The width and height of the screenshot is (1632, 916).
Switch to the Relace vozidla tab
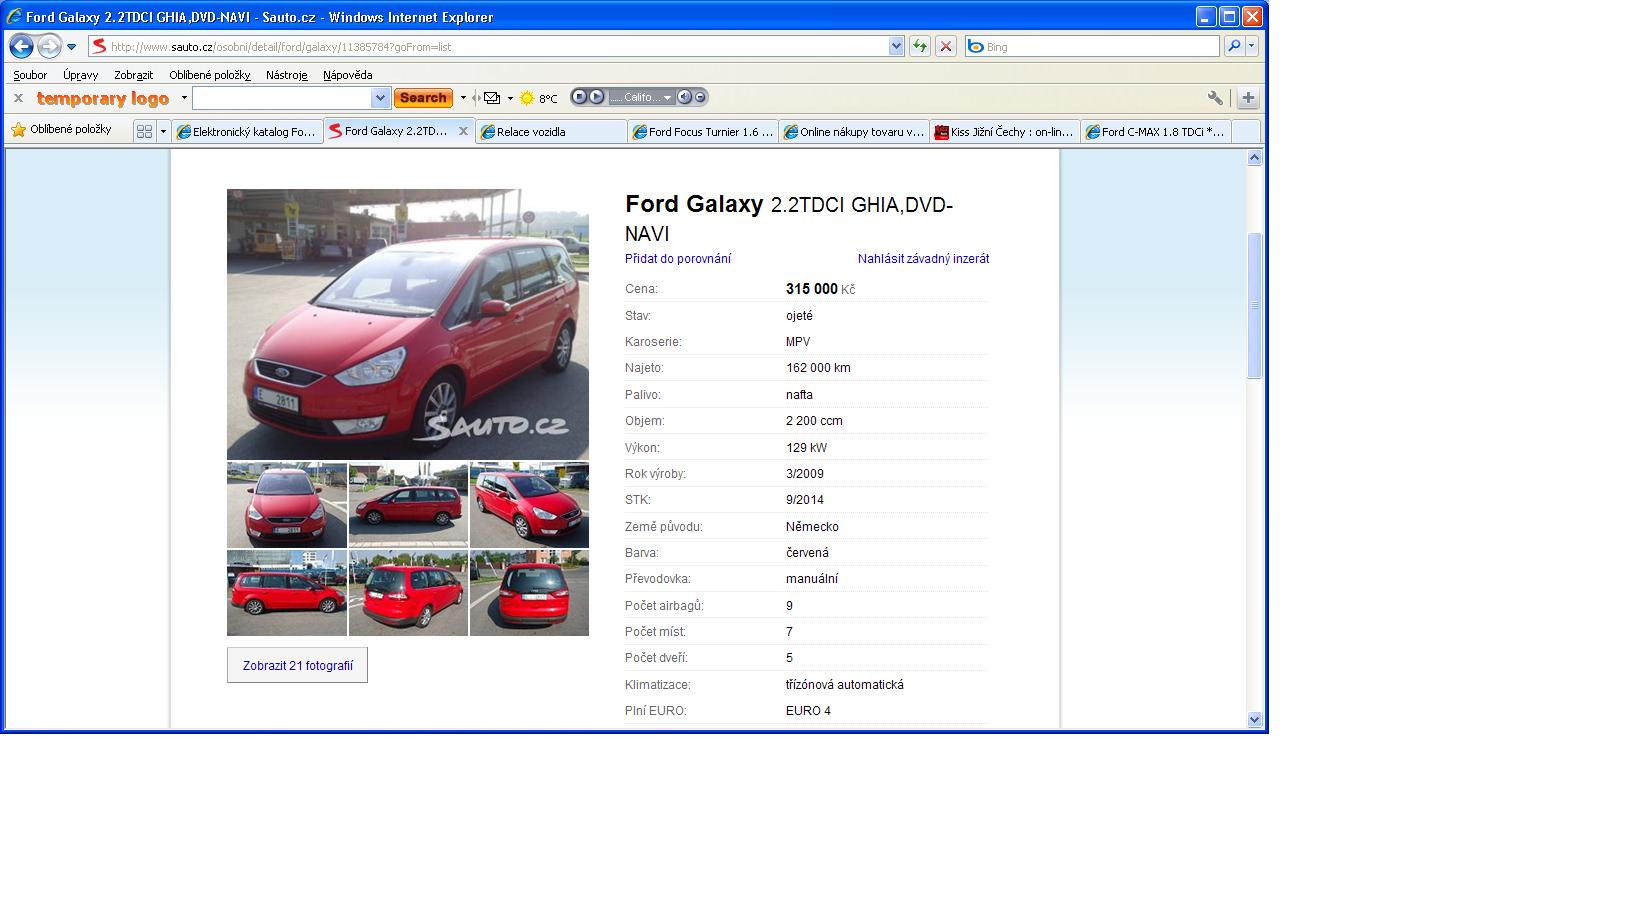551,132
